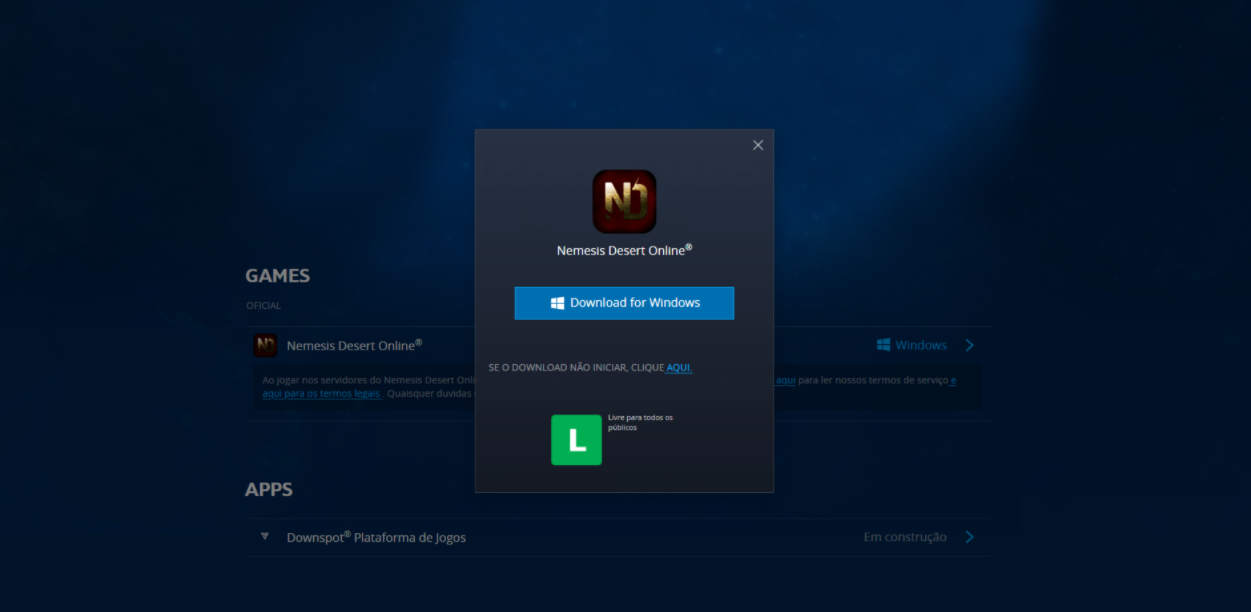Image resolution: width=1251 pixels, height=612 pixels.
Task: Close the download dialog with the X
Action: [758, 145]
